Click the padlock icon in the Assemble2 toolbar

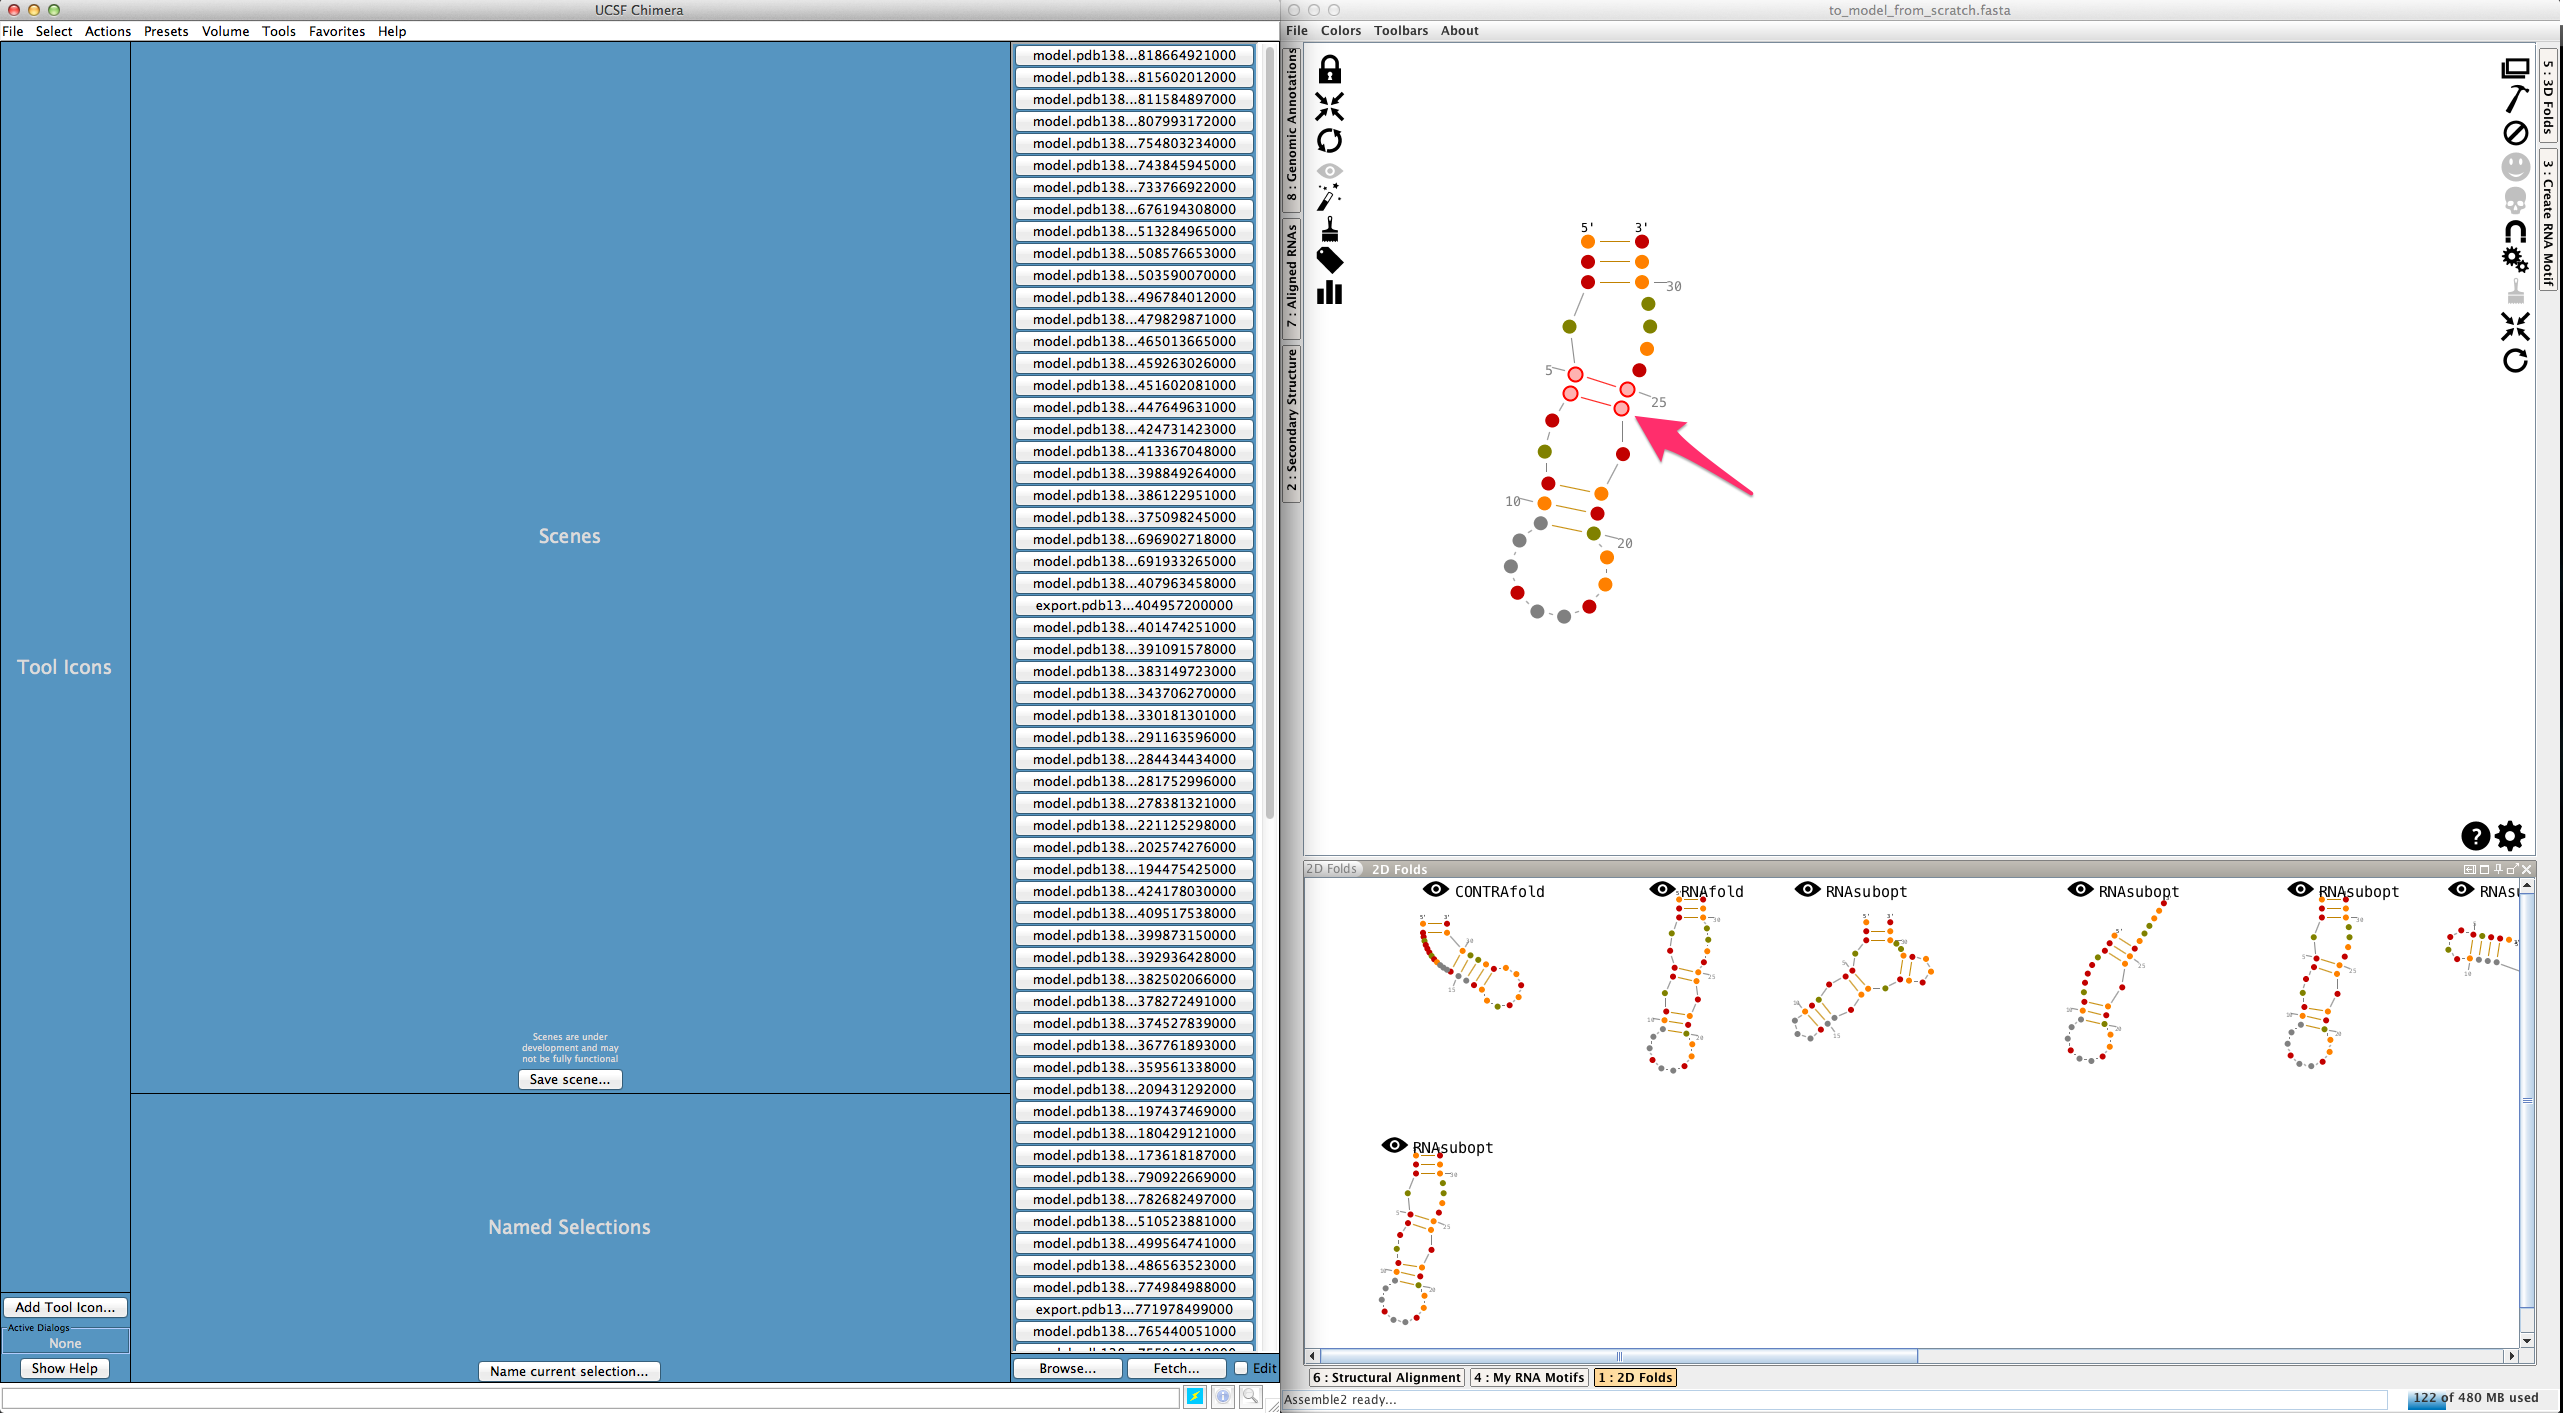point(1329,69)
